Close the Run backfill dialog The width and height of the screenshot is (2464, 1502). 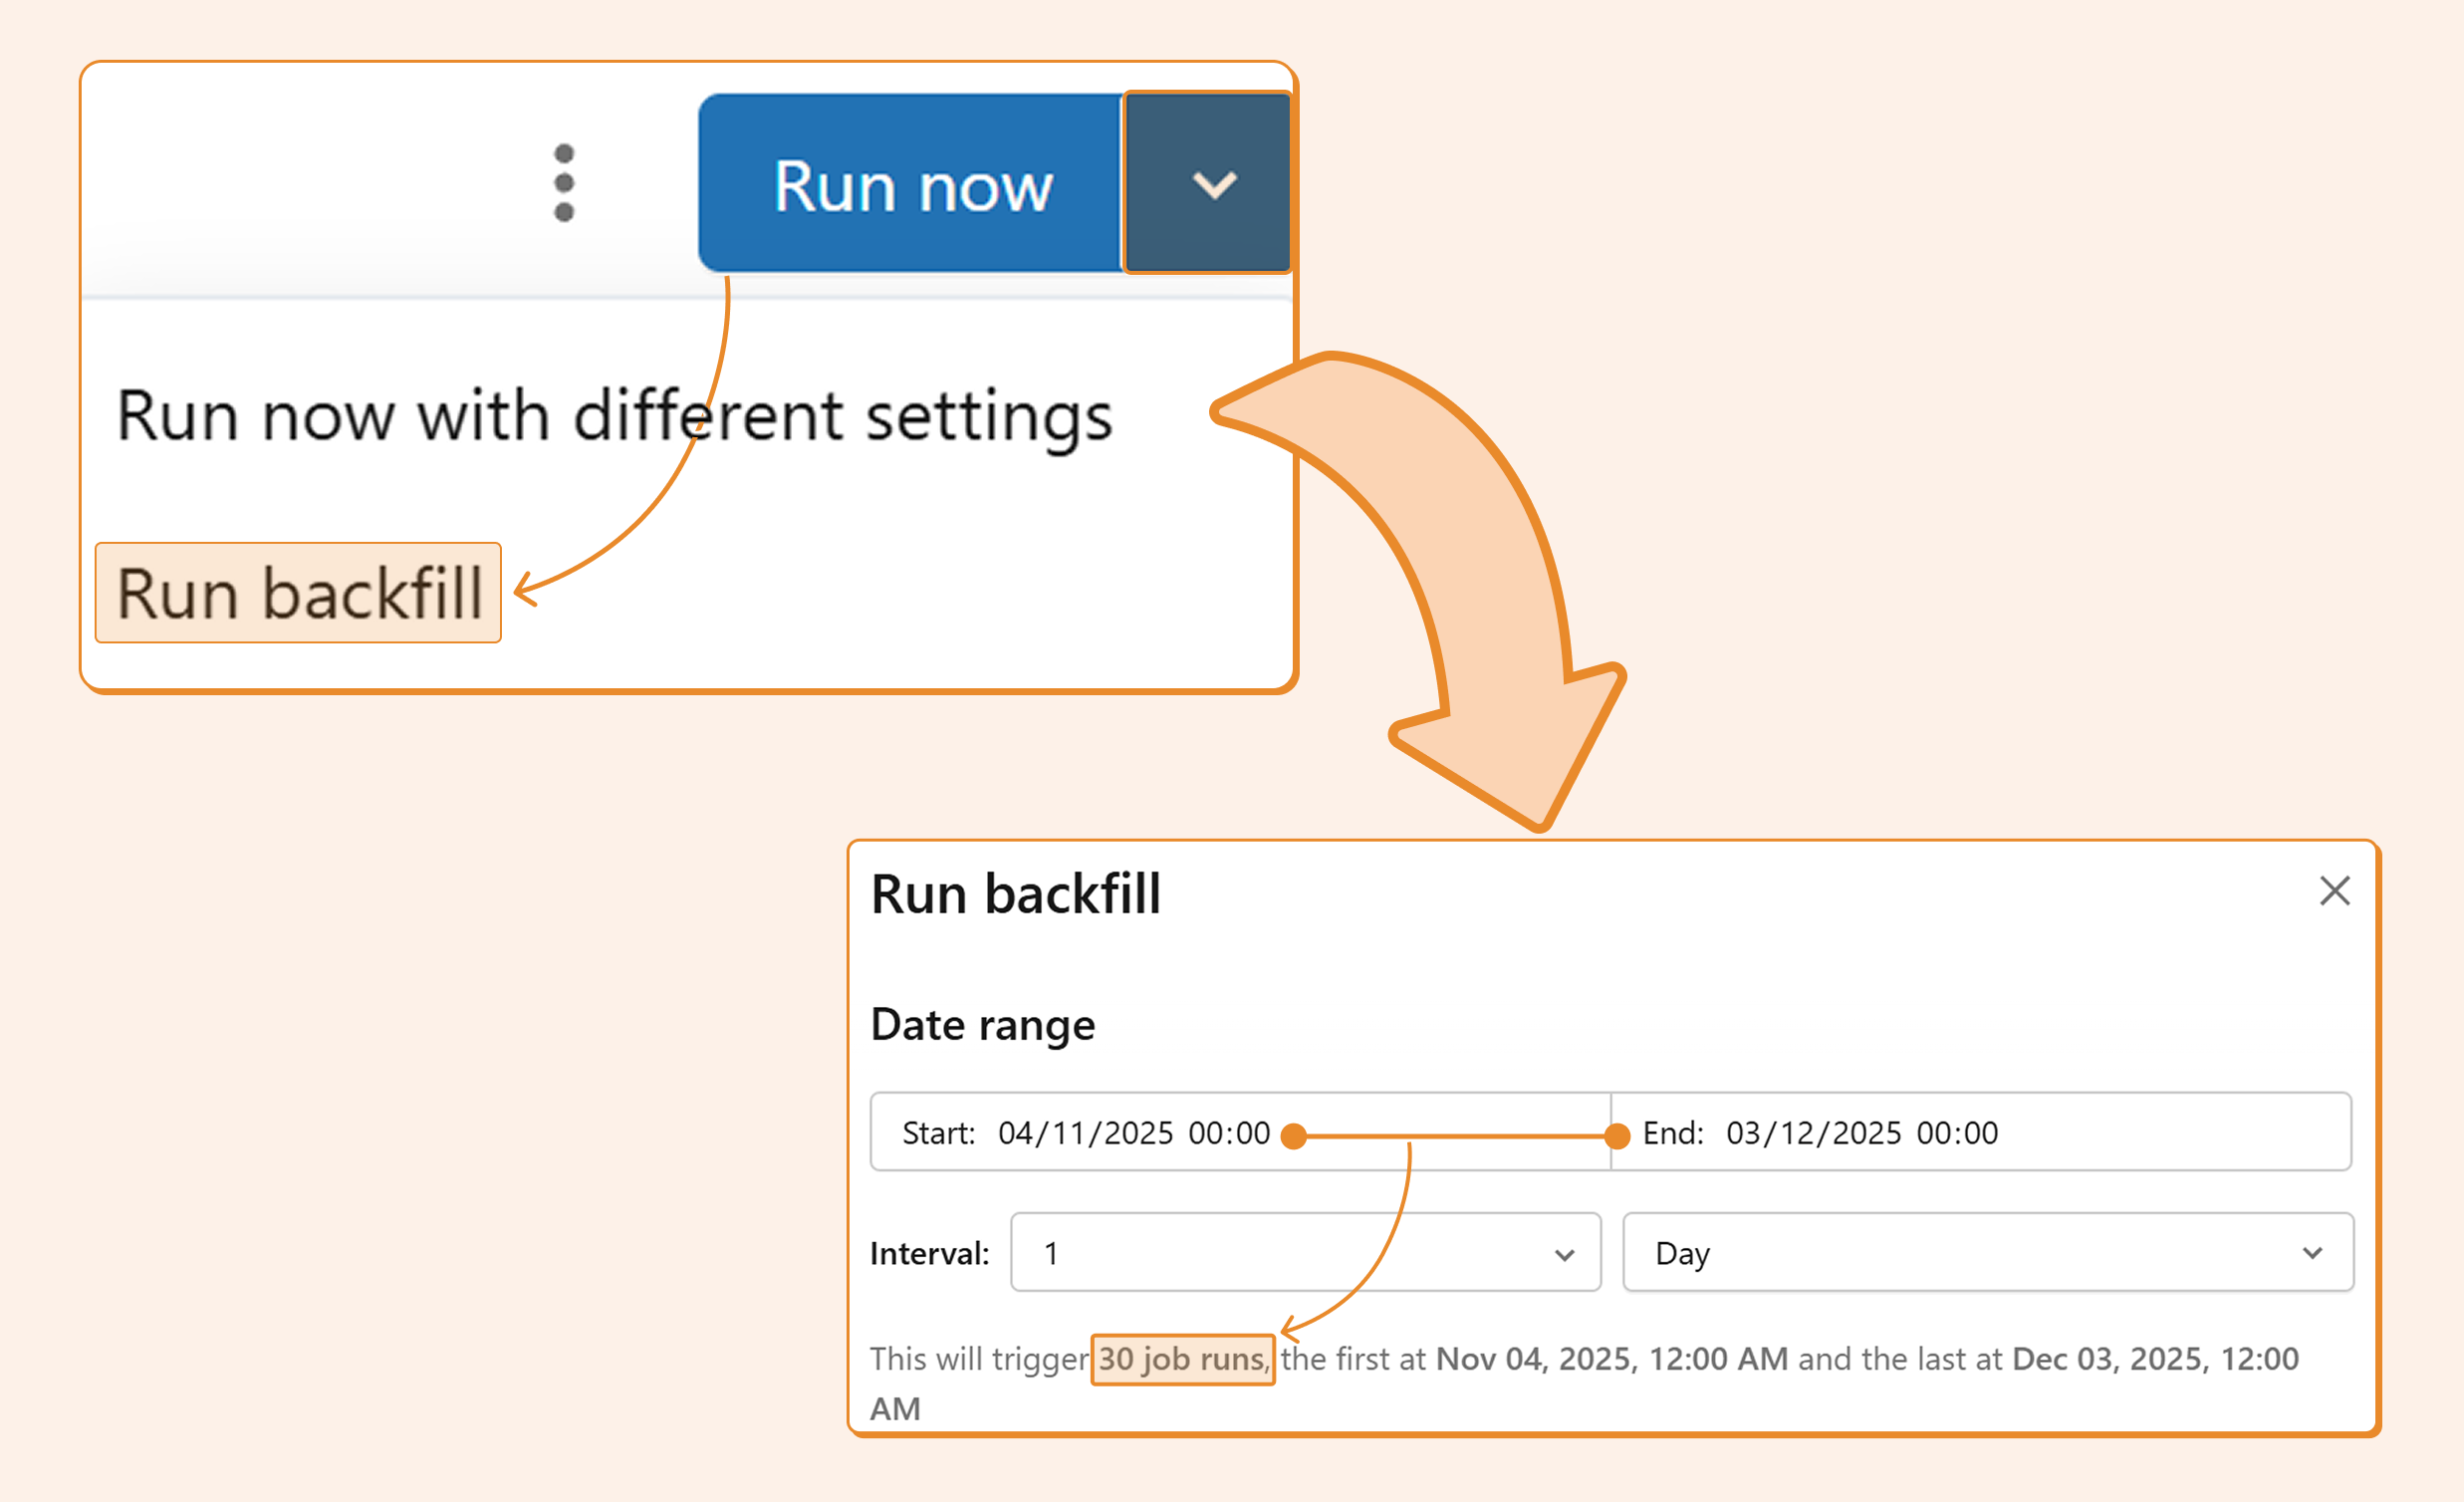click(2334, 890)
